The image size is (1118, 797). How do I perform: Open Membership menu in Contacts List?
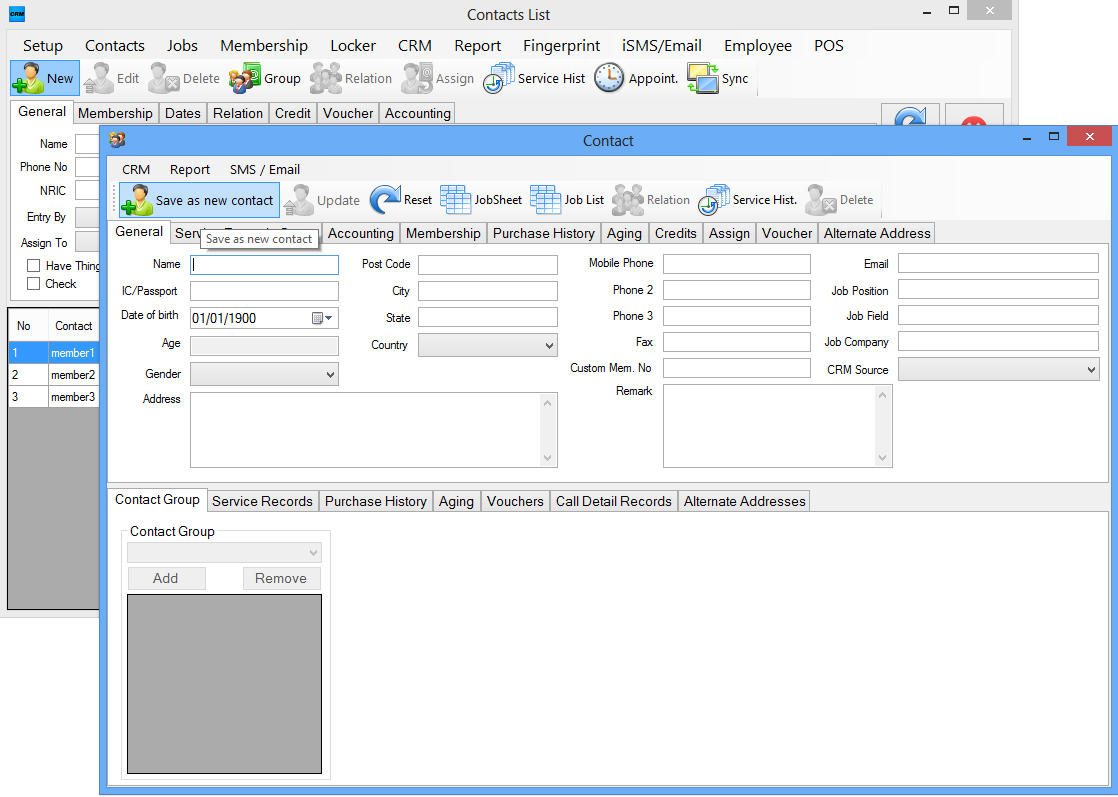tap(264, 46)
